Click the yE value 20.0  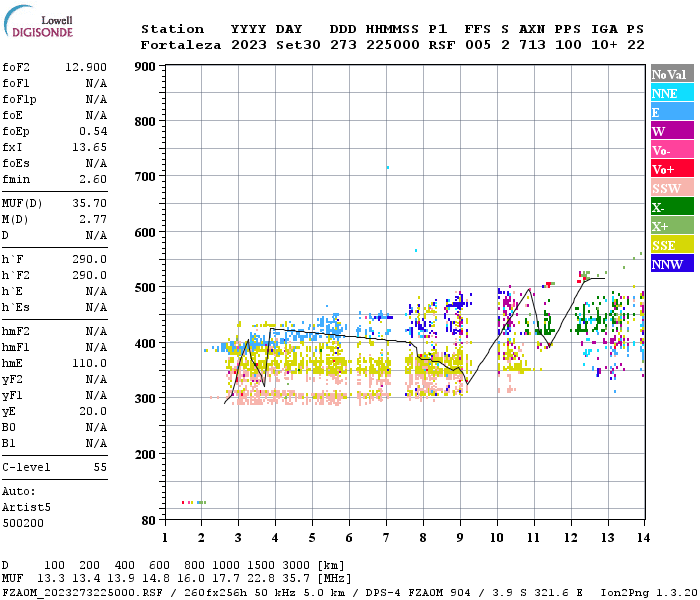point(93,412)
